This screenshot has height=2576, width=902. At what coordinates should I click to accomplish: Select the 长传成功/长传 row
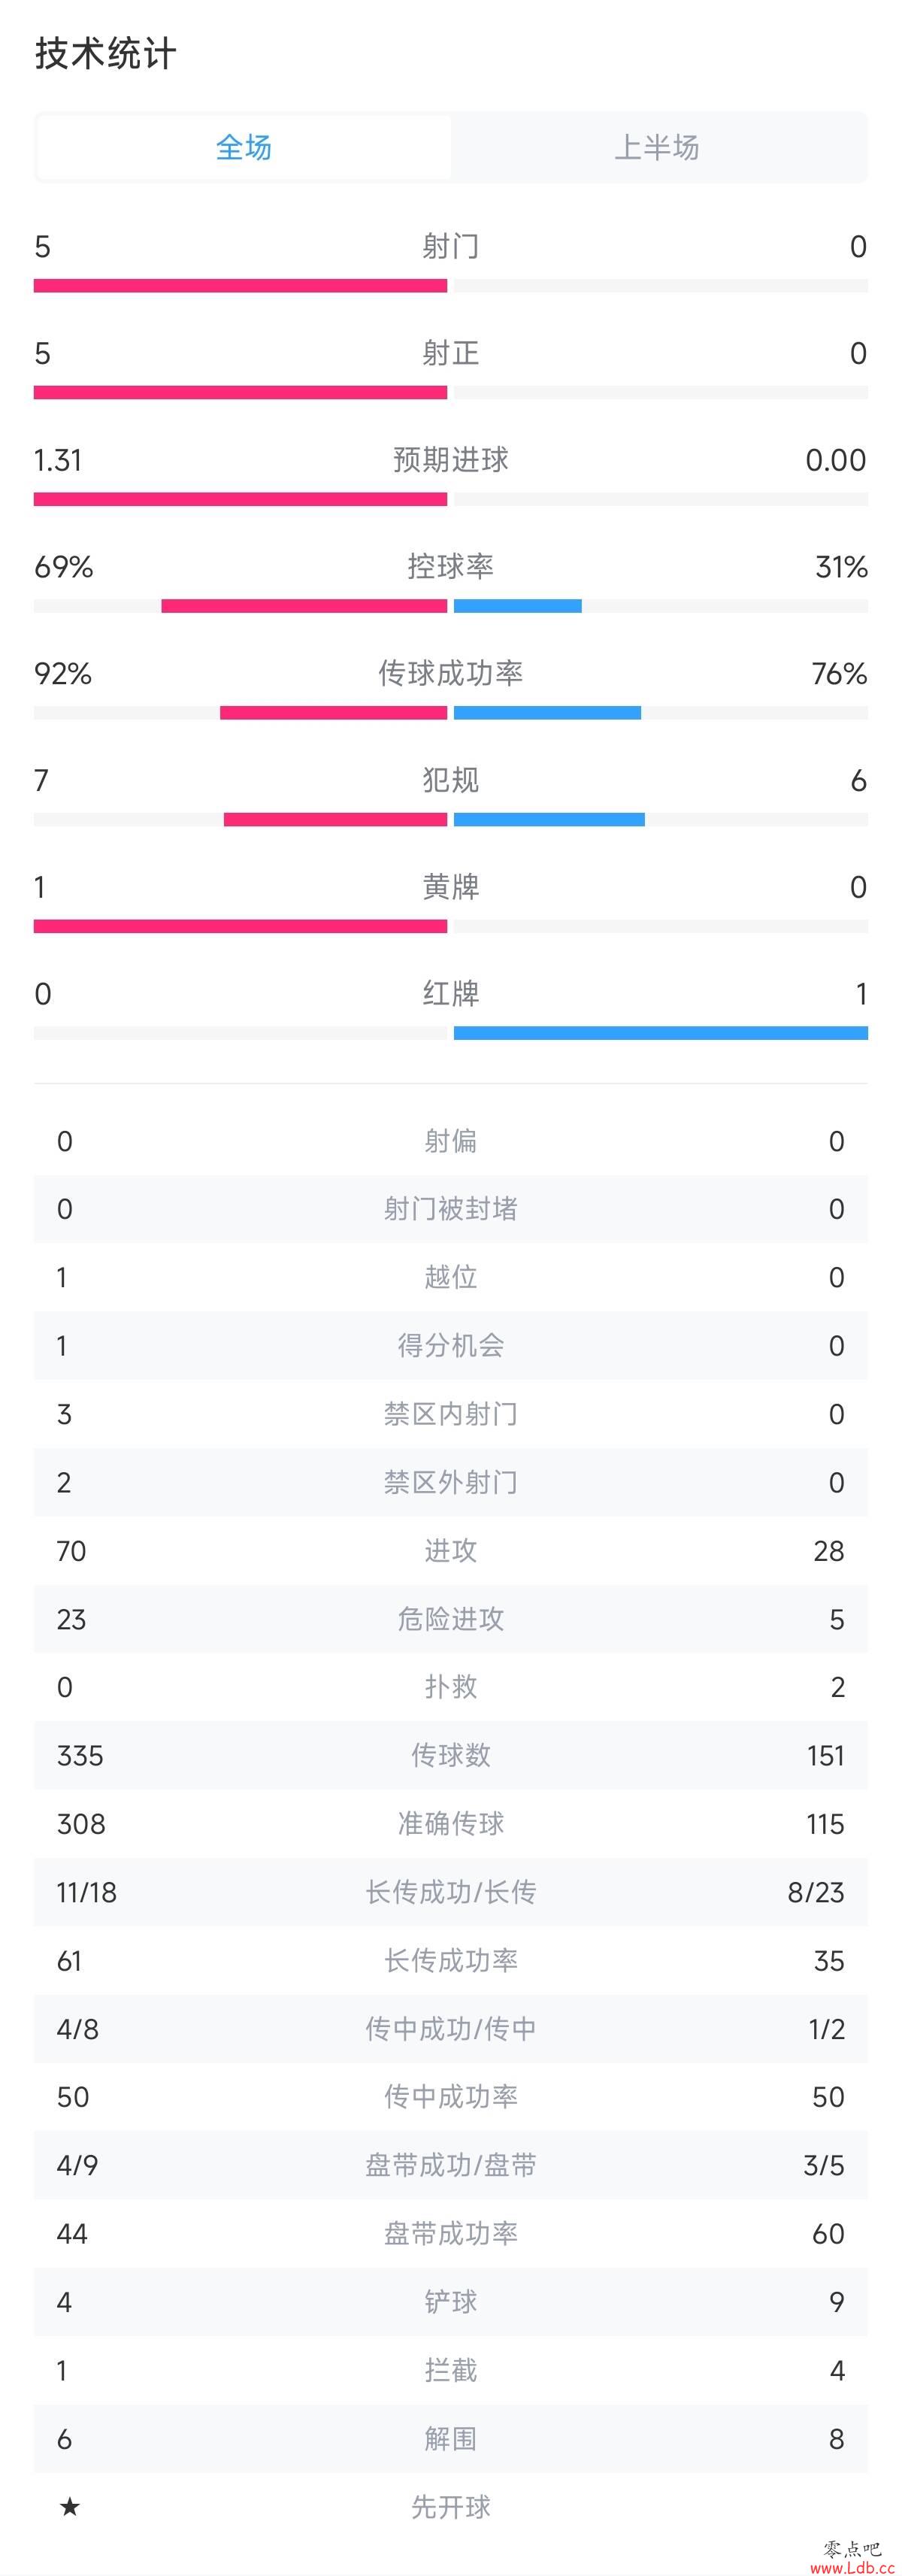point(451,1892)
